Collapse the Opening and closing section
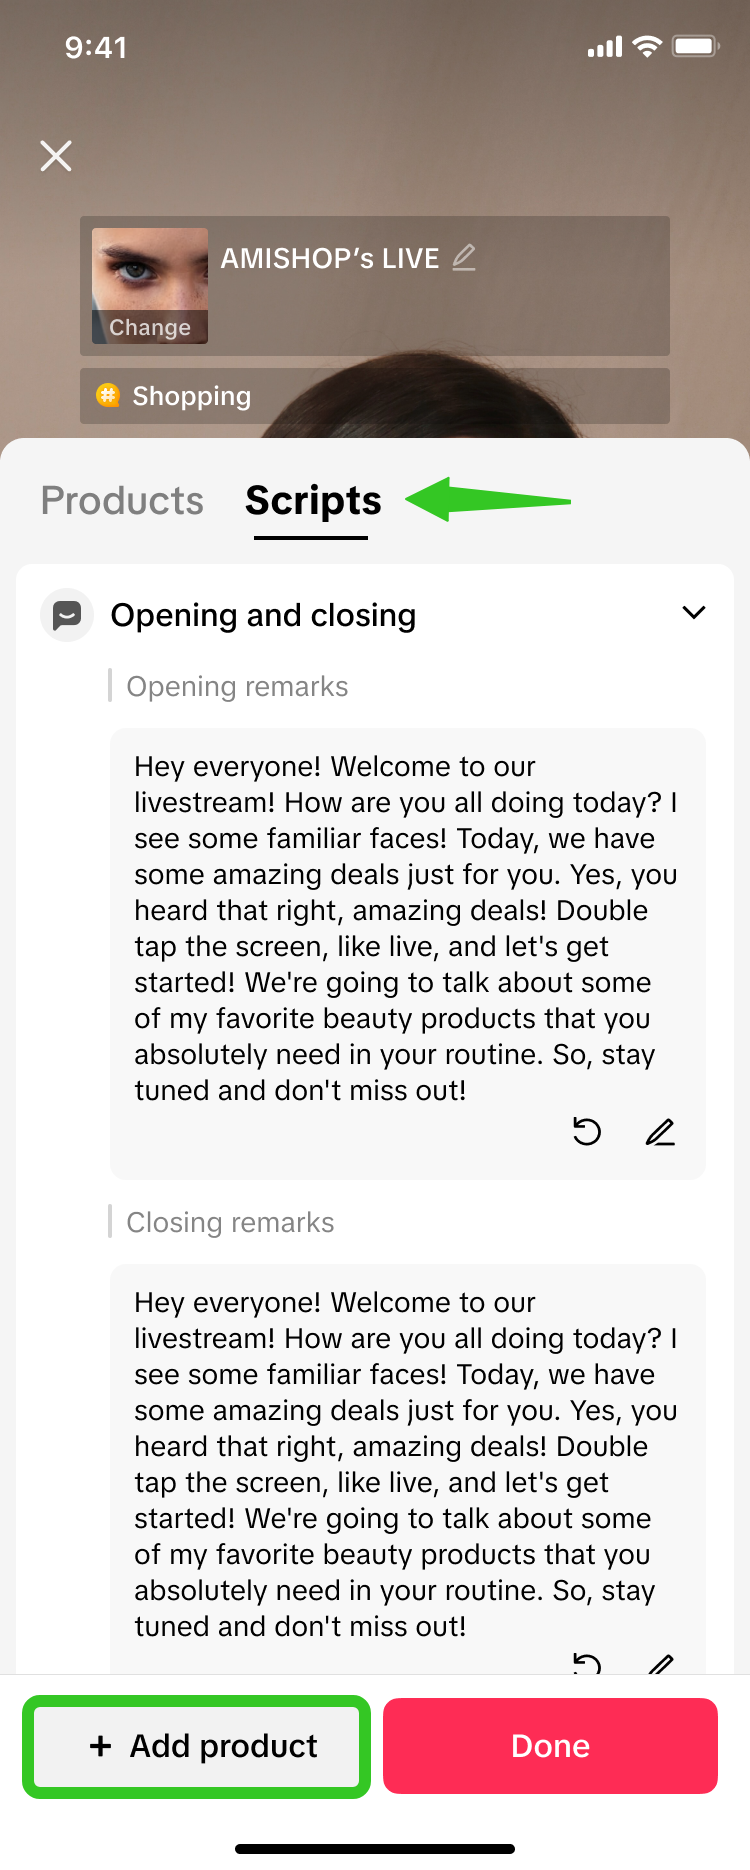This screenshot has width=750, height=1870. click(693, 613)
